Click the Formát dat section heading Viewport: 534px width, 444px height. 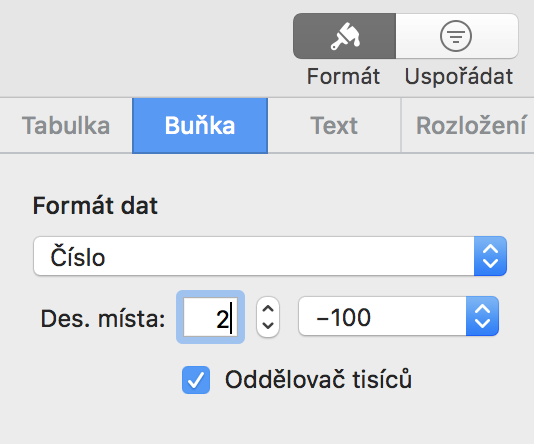(x=95, y=206)
